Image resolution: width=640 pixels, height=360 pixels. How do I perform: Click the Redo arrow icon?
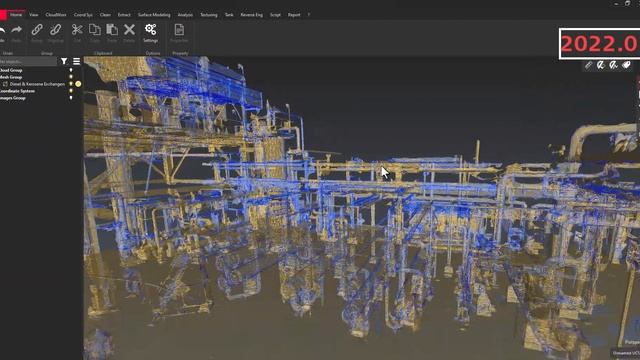point(17,30)
